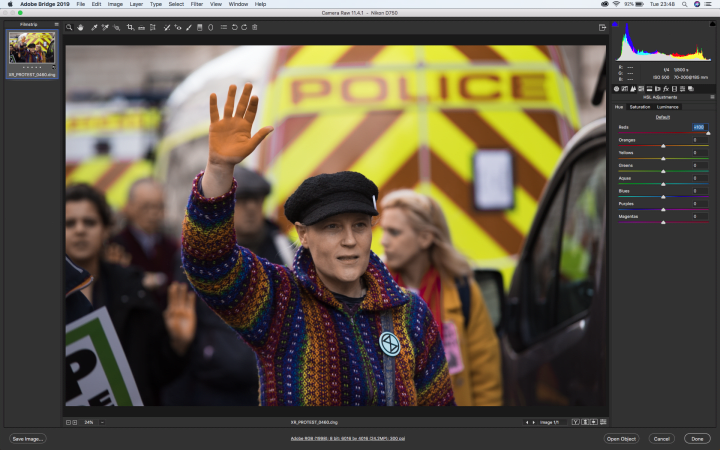Image resolution: width=720 pixels, height=450 pixels.
Task: Click the Done button
Action: tap(697, 439)
